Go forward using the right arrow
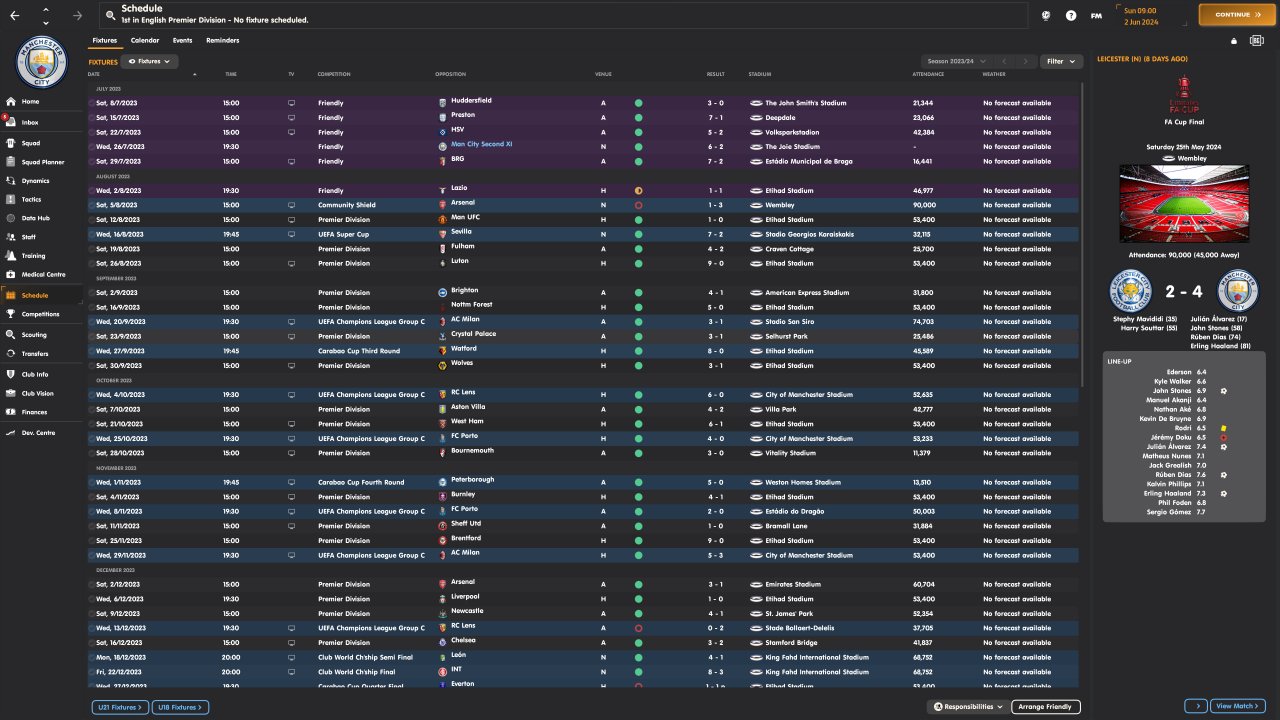The image size is (1280, 720). pyautogui.click(x=78, y=15)
